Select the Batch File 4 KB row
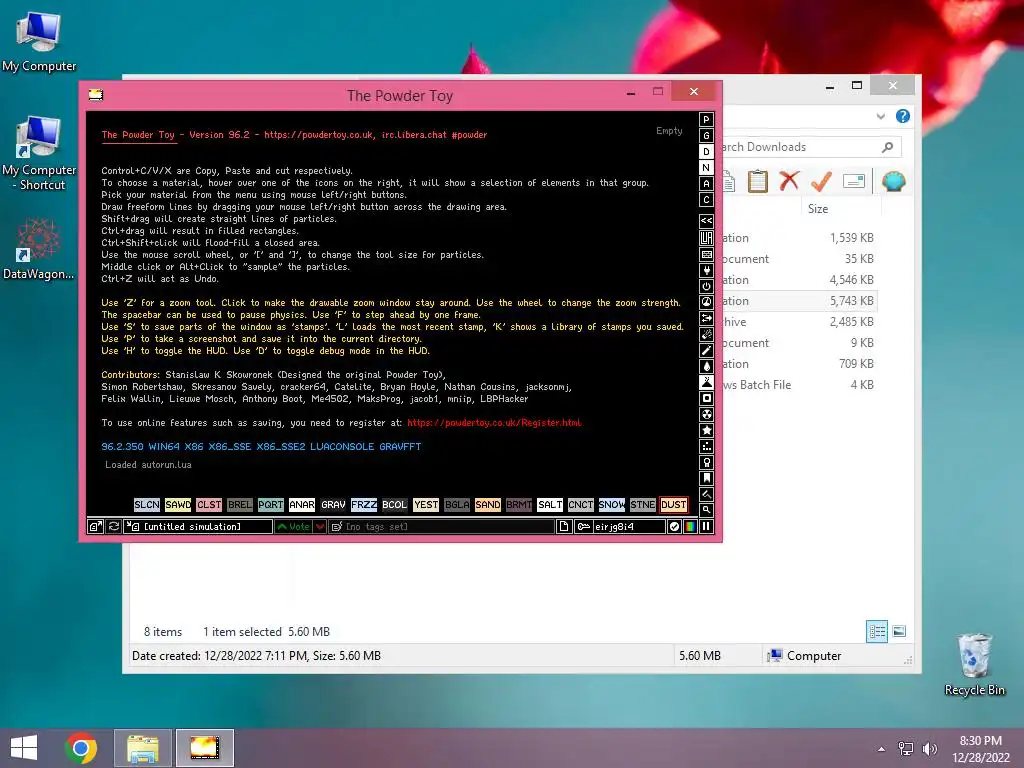Image resolution: width=1024 pixels, height=768 pixels. pos(798,385)
